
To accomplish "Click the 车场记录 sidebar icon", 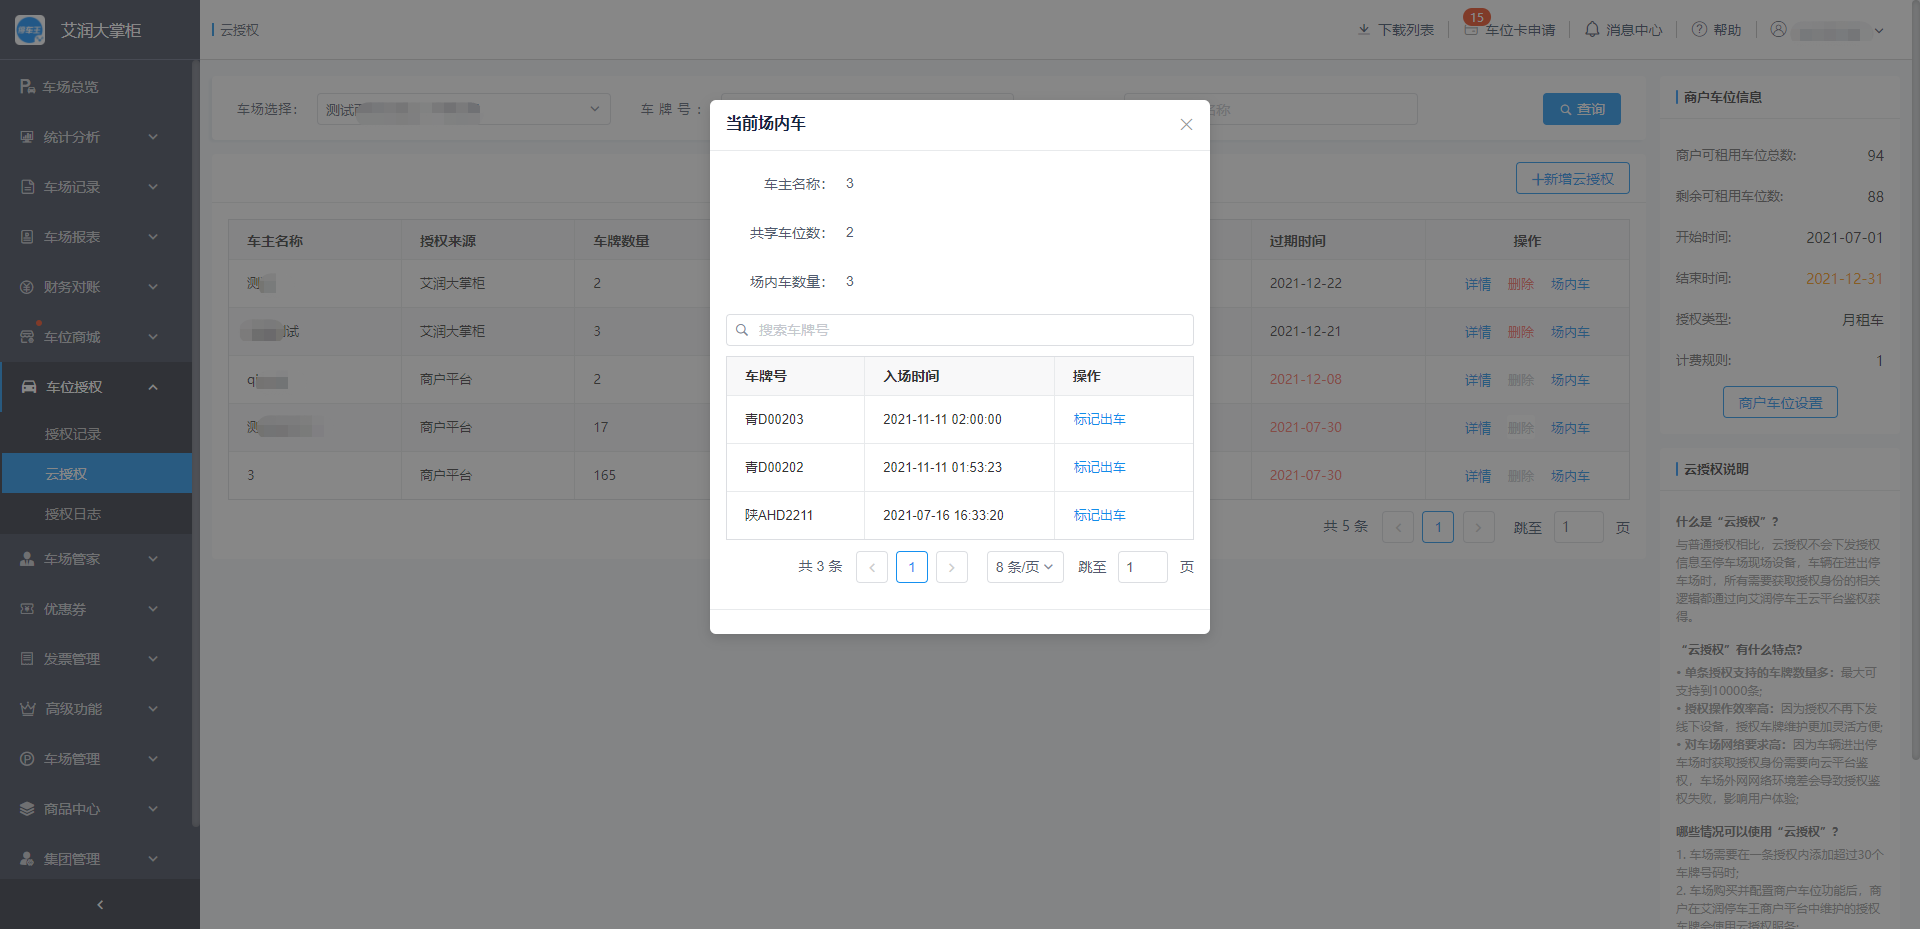I will tap(27, 187).
